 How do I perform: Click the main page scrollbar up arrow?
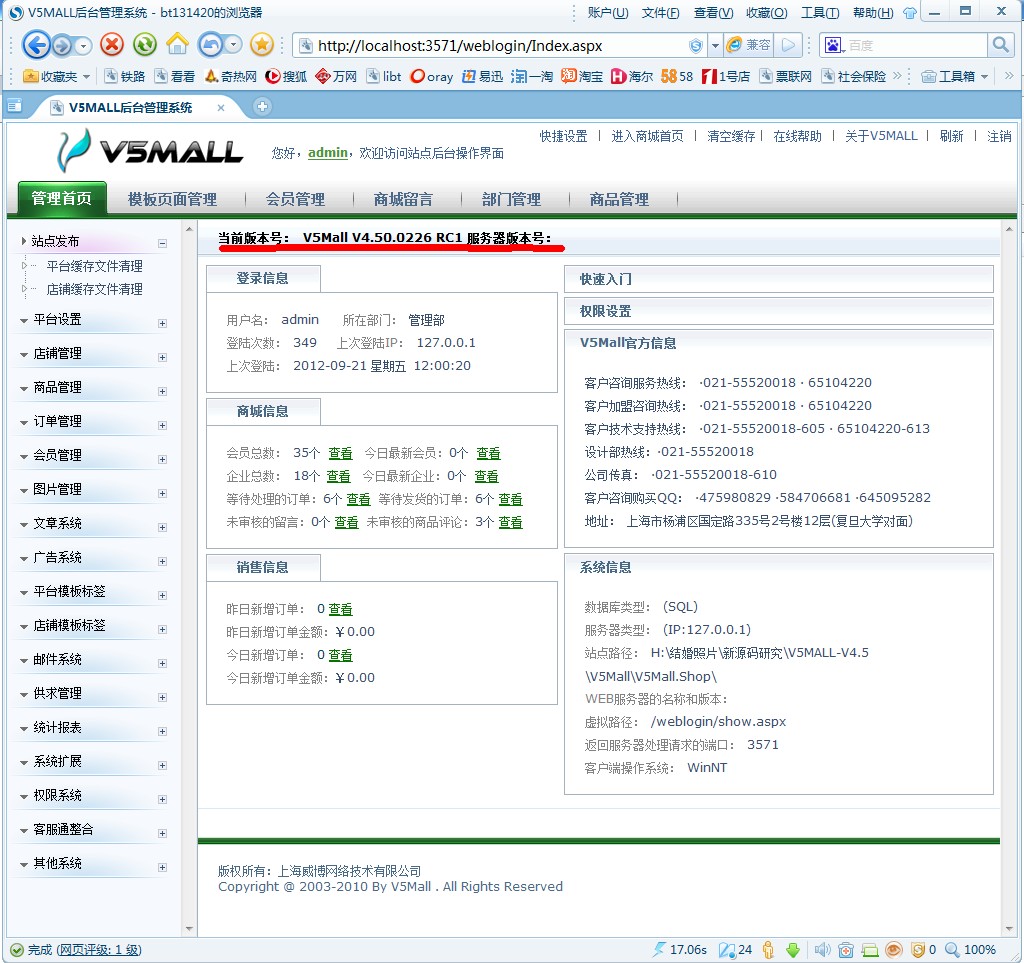[x=1009, y=229]
